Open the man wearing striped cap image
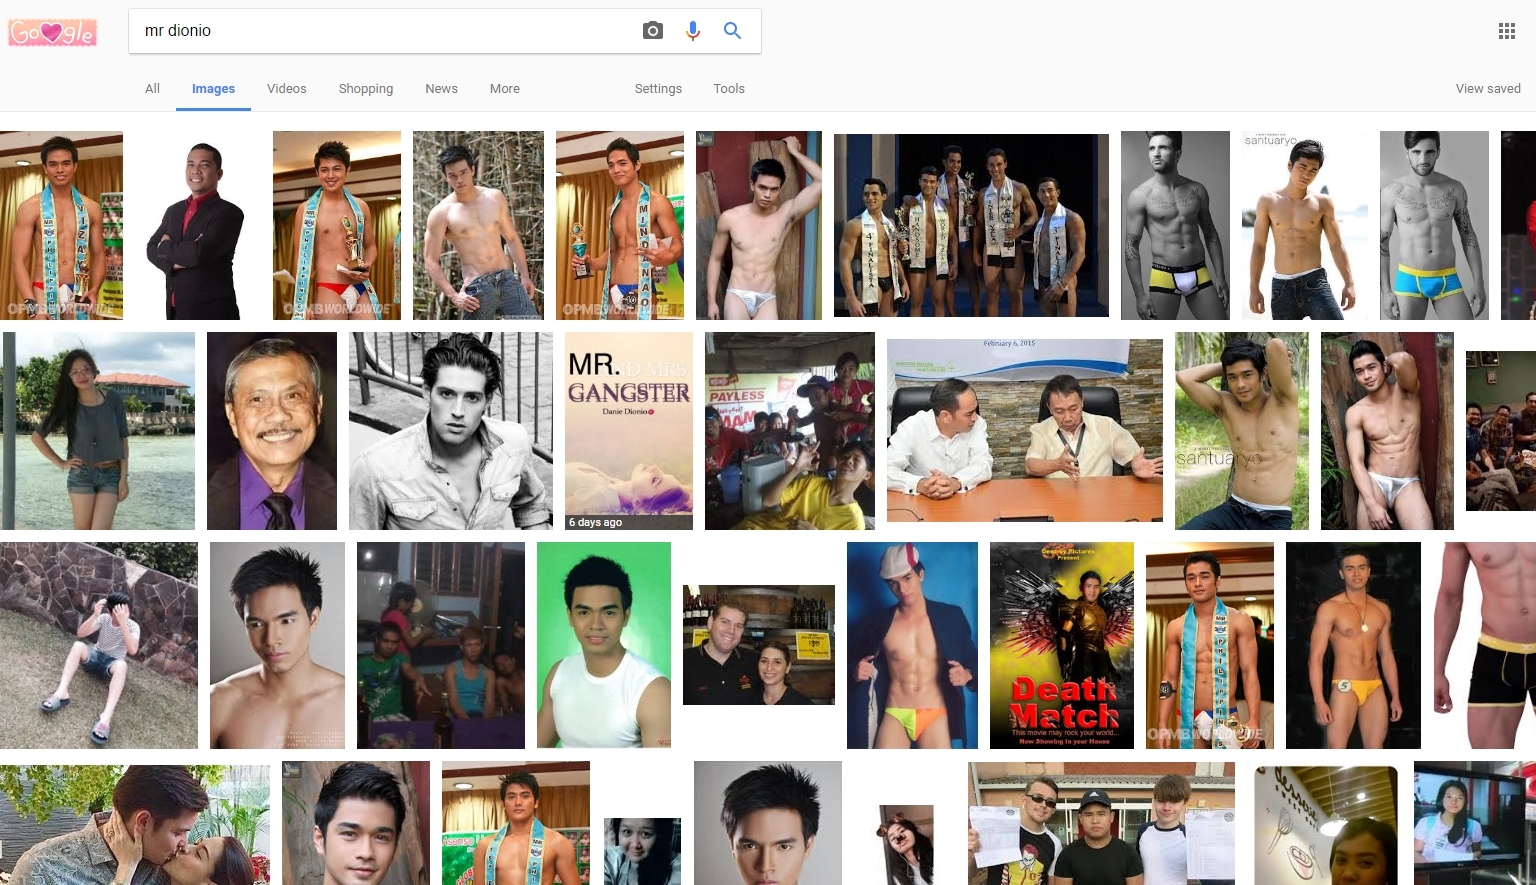The image size is (1536, 885). pyautogui.click(x=912, y=646)
